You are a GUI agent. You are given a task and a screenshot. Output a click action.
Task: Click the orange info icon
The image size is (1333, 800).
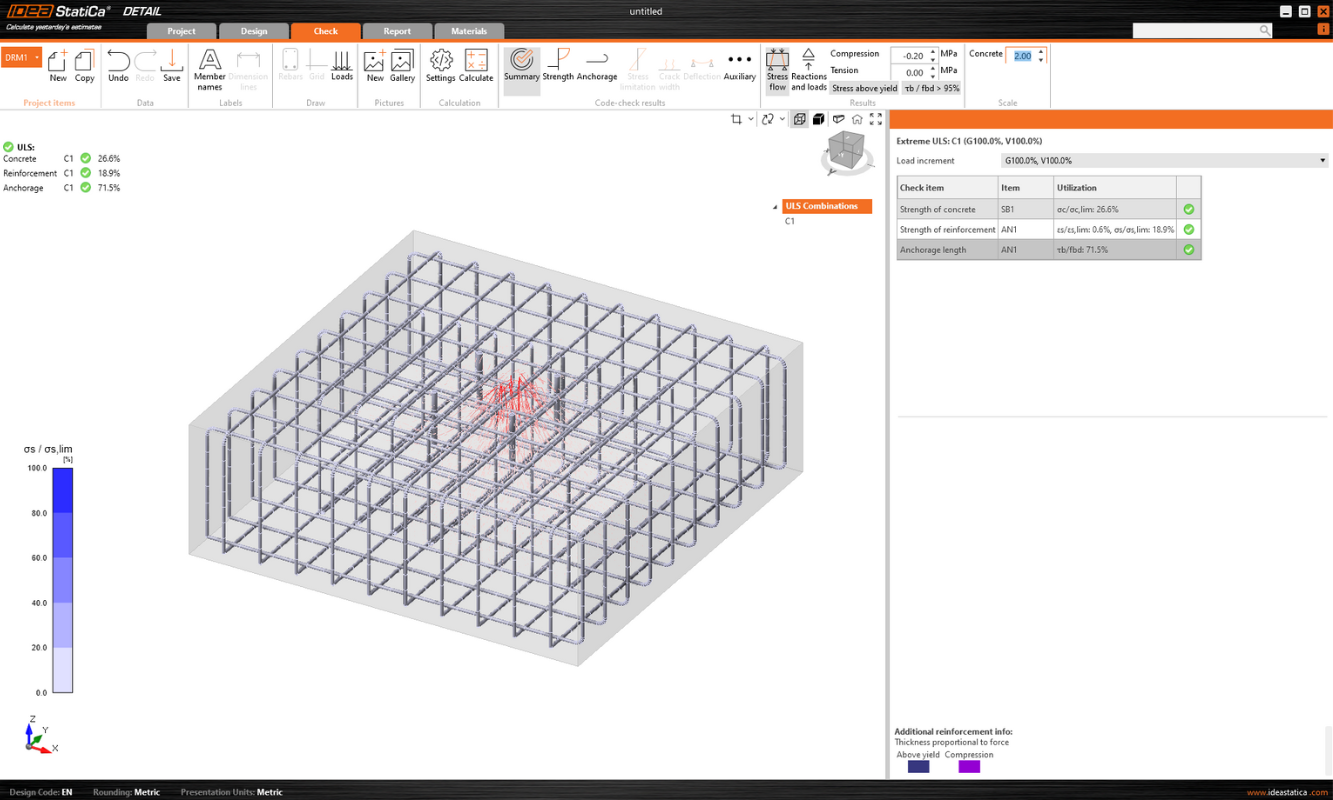1323,29
